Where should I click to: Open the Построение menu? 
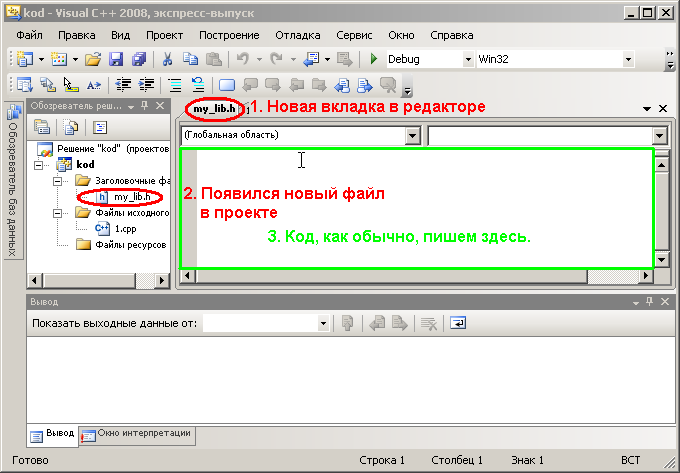(x=229, y=35)
